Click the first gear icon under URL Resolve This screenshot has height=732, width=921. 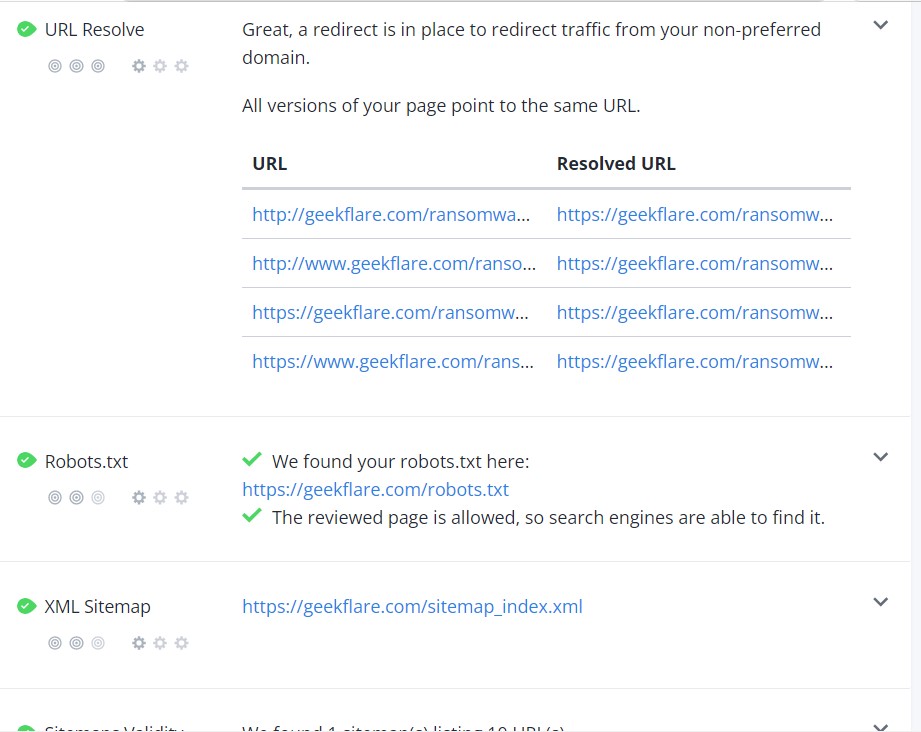tap(139, 66)
